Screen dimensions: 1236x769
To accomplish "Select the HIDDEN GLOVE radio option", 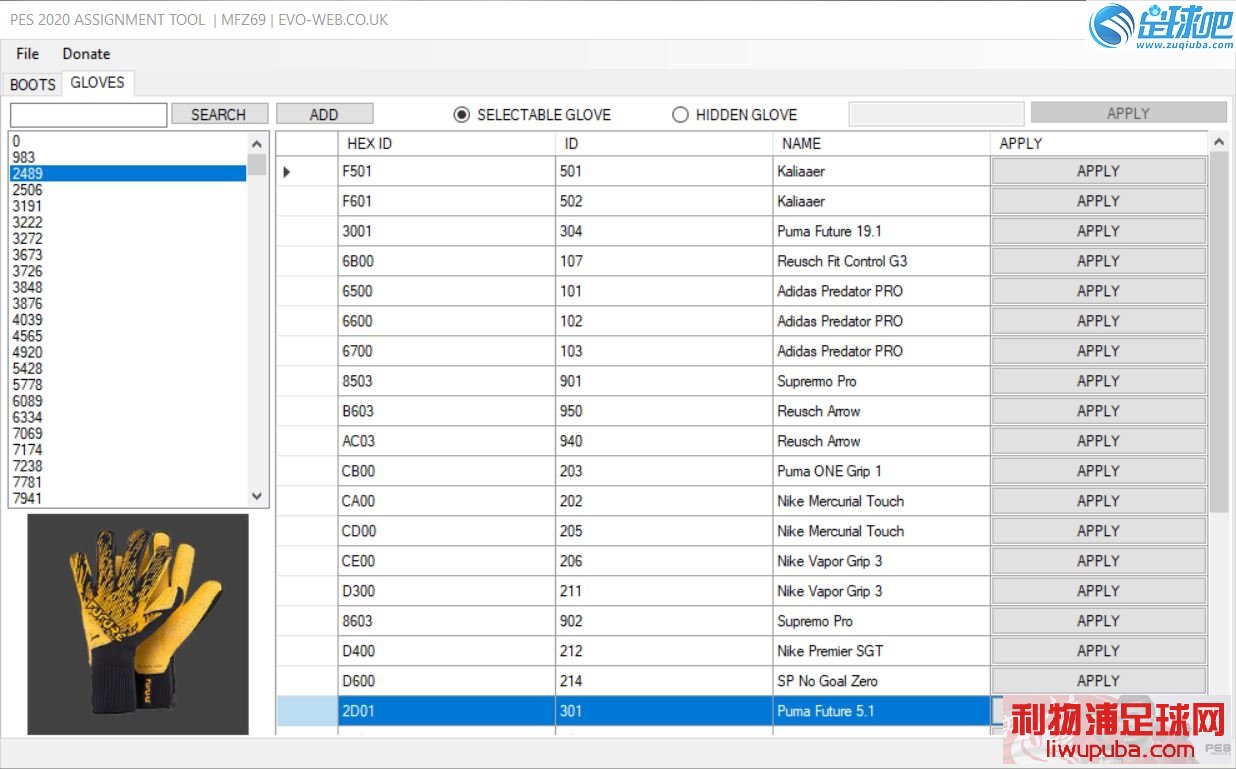I will tap(735, 115).
